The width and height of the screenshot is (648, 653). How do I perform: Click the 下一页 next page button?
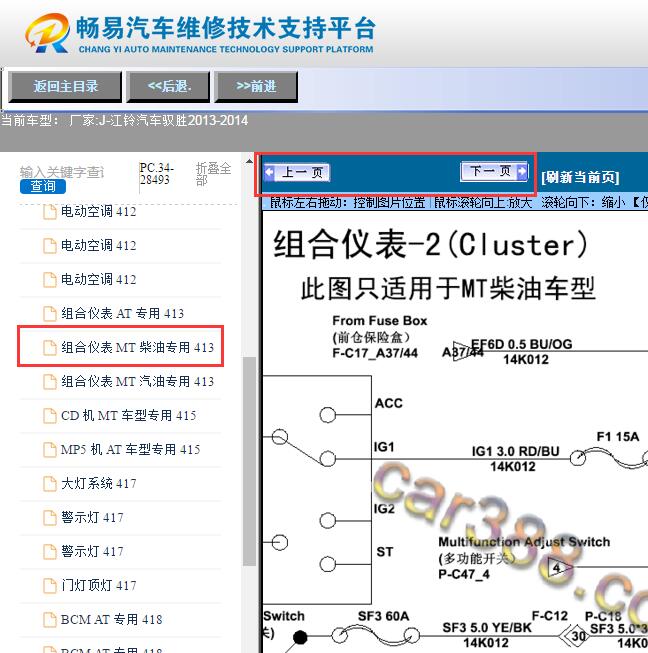[x=494, y=171]
